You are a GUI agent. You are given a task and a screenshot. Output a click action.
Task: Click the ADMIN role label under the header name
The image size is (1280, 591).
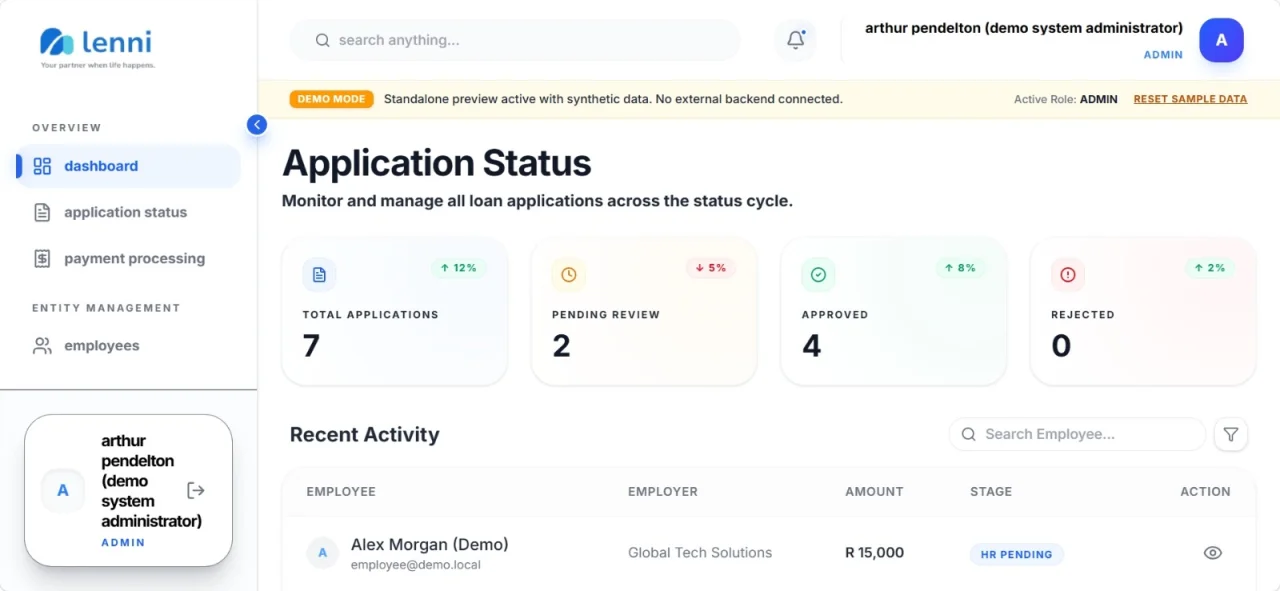coord(1163,55)
